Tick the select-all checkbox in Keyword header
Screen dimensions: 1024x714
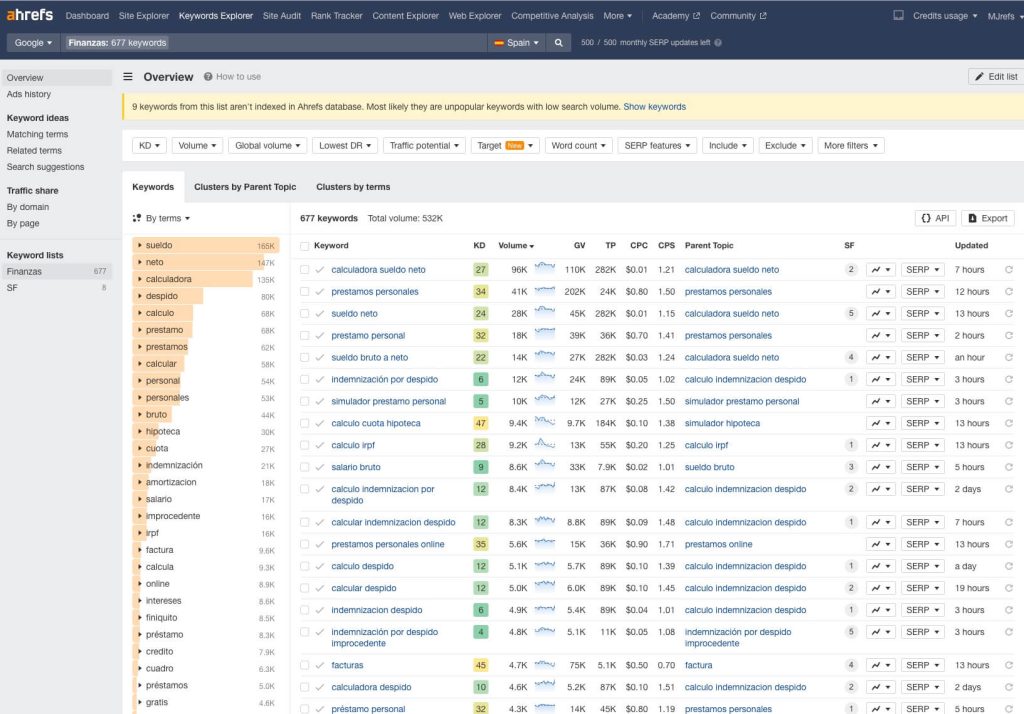pyautogui.click(x=305, y=246)
